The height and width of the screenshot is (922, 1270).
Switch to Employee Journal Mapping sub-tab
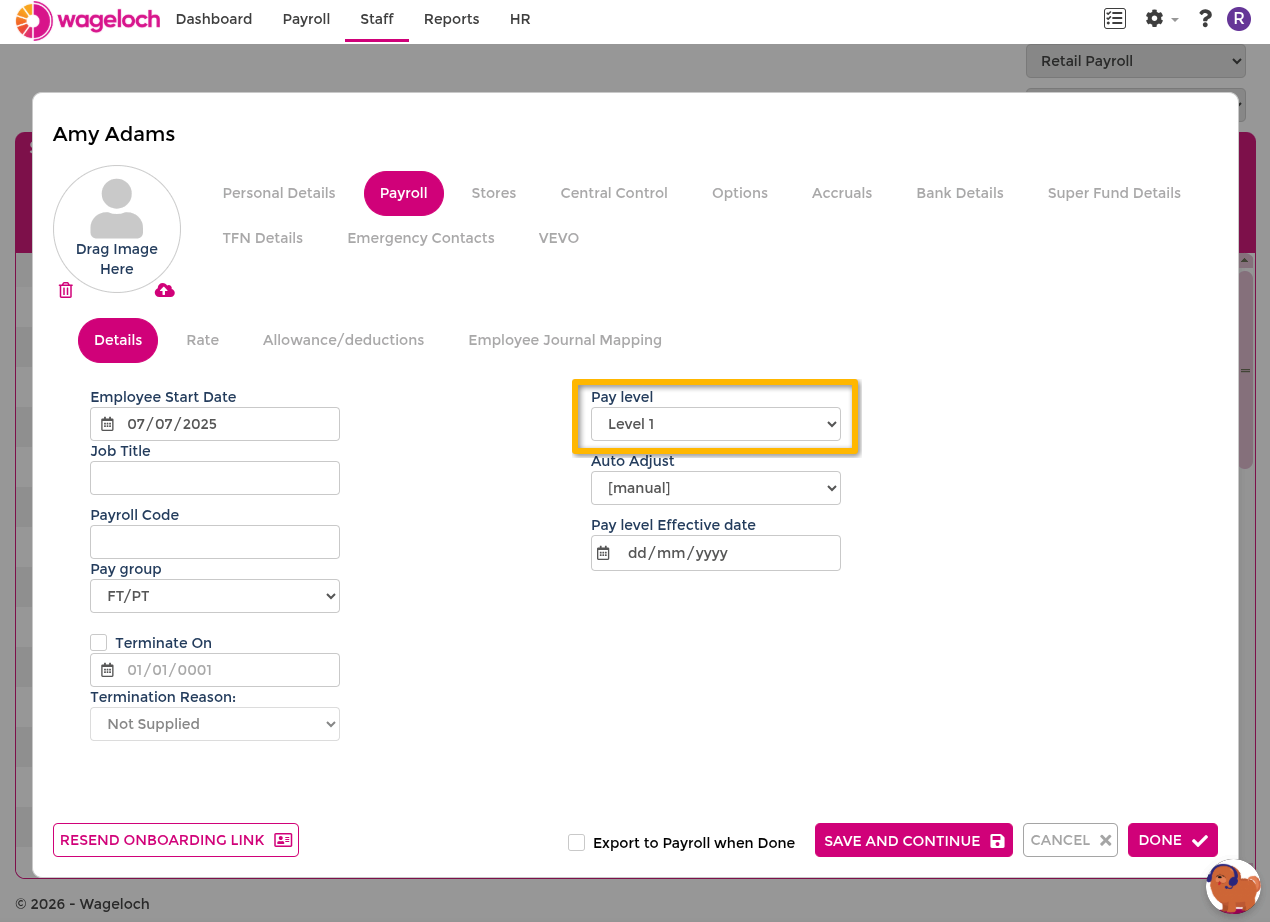[x=565, y=340]
